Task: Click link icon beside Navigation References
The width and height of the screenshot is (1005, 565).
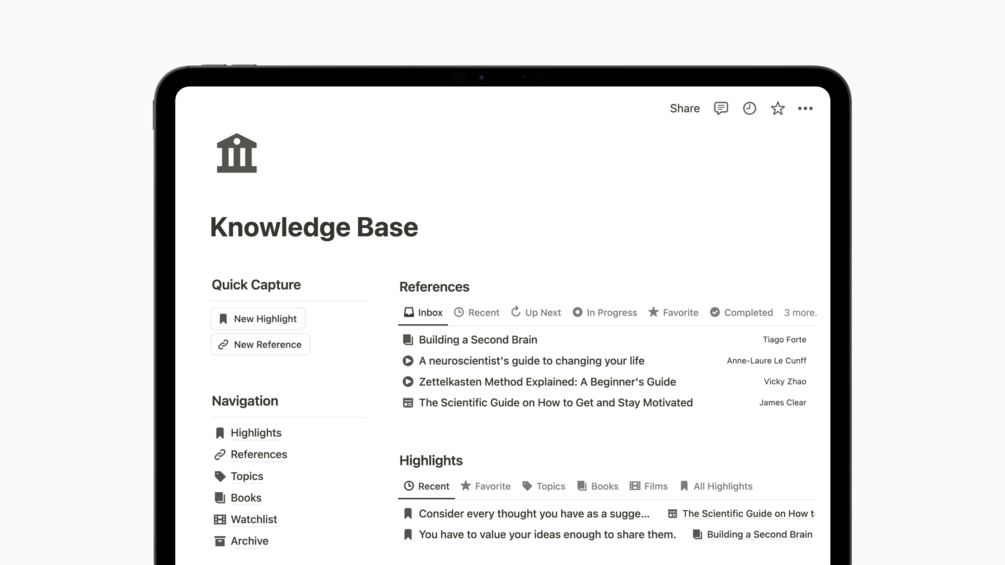Action: pos(220,454)
